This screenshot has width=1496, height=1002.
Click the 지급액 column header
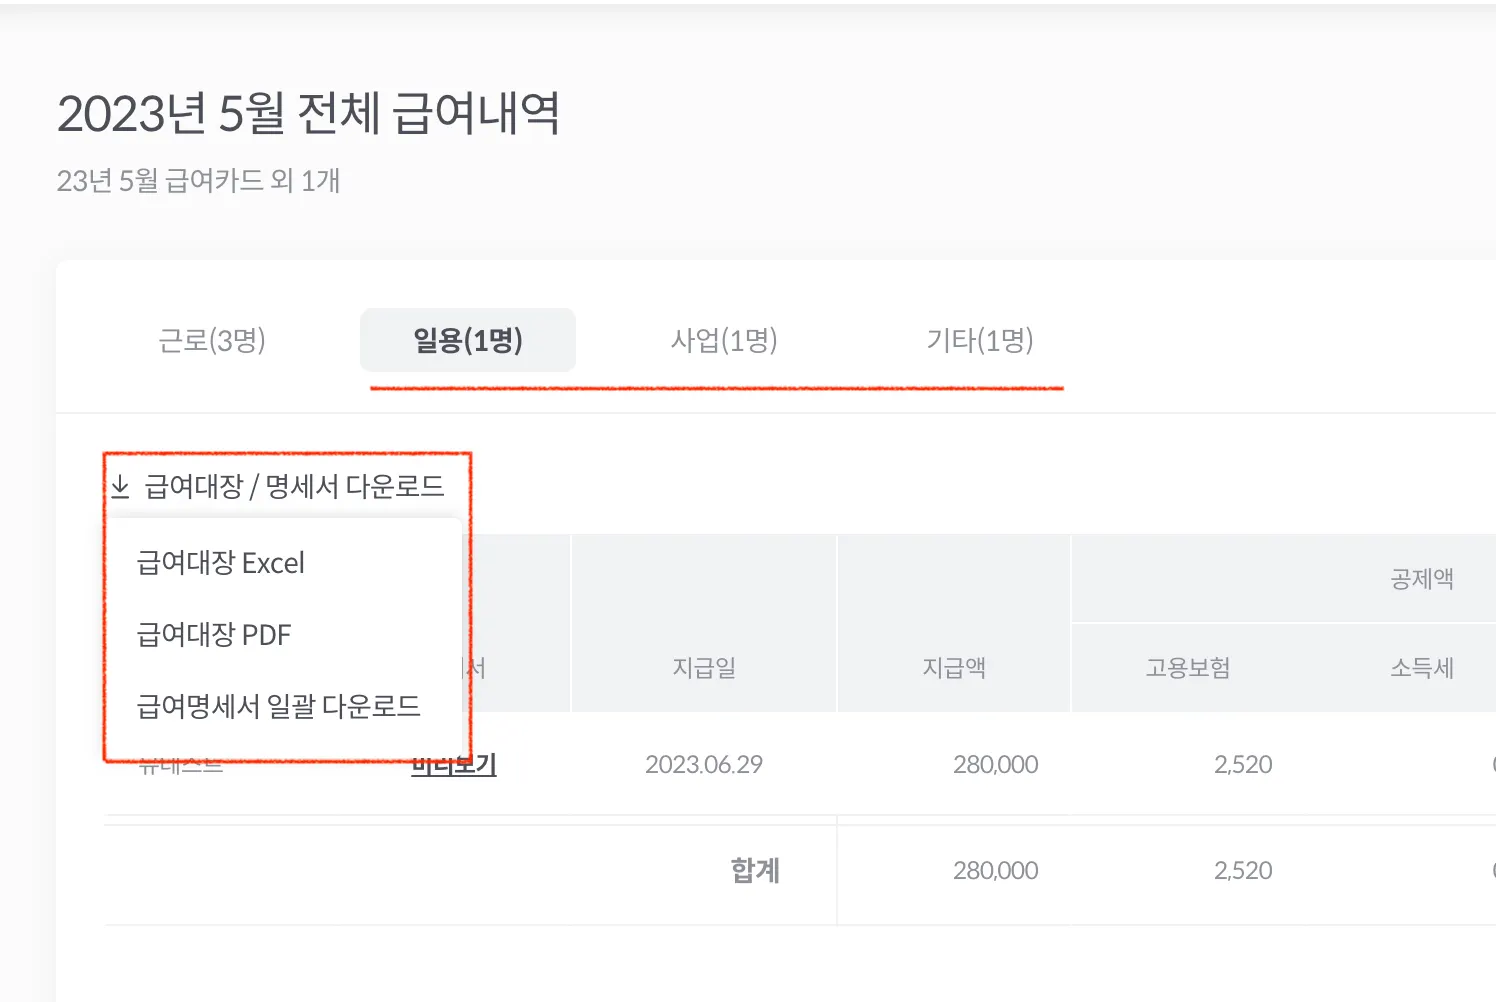(x=954, y=668)
